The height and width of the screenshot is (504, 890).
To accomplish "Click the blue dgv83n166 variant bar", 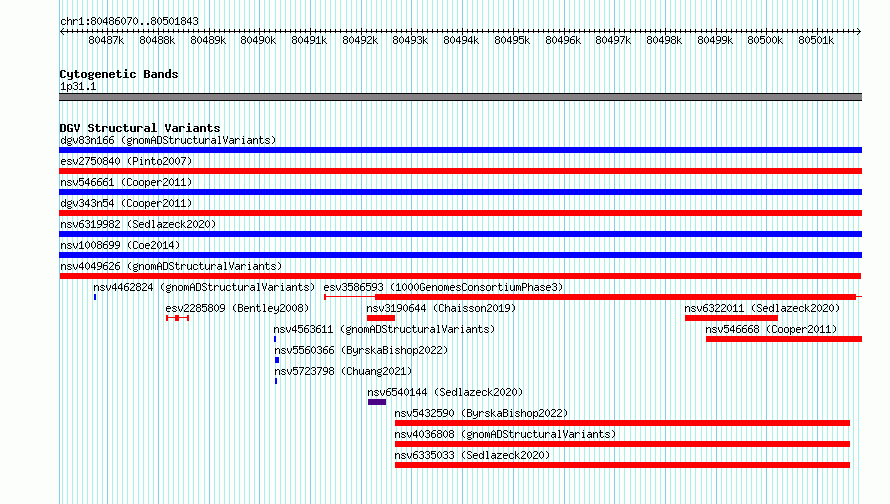I will 460,150.
